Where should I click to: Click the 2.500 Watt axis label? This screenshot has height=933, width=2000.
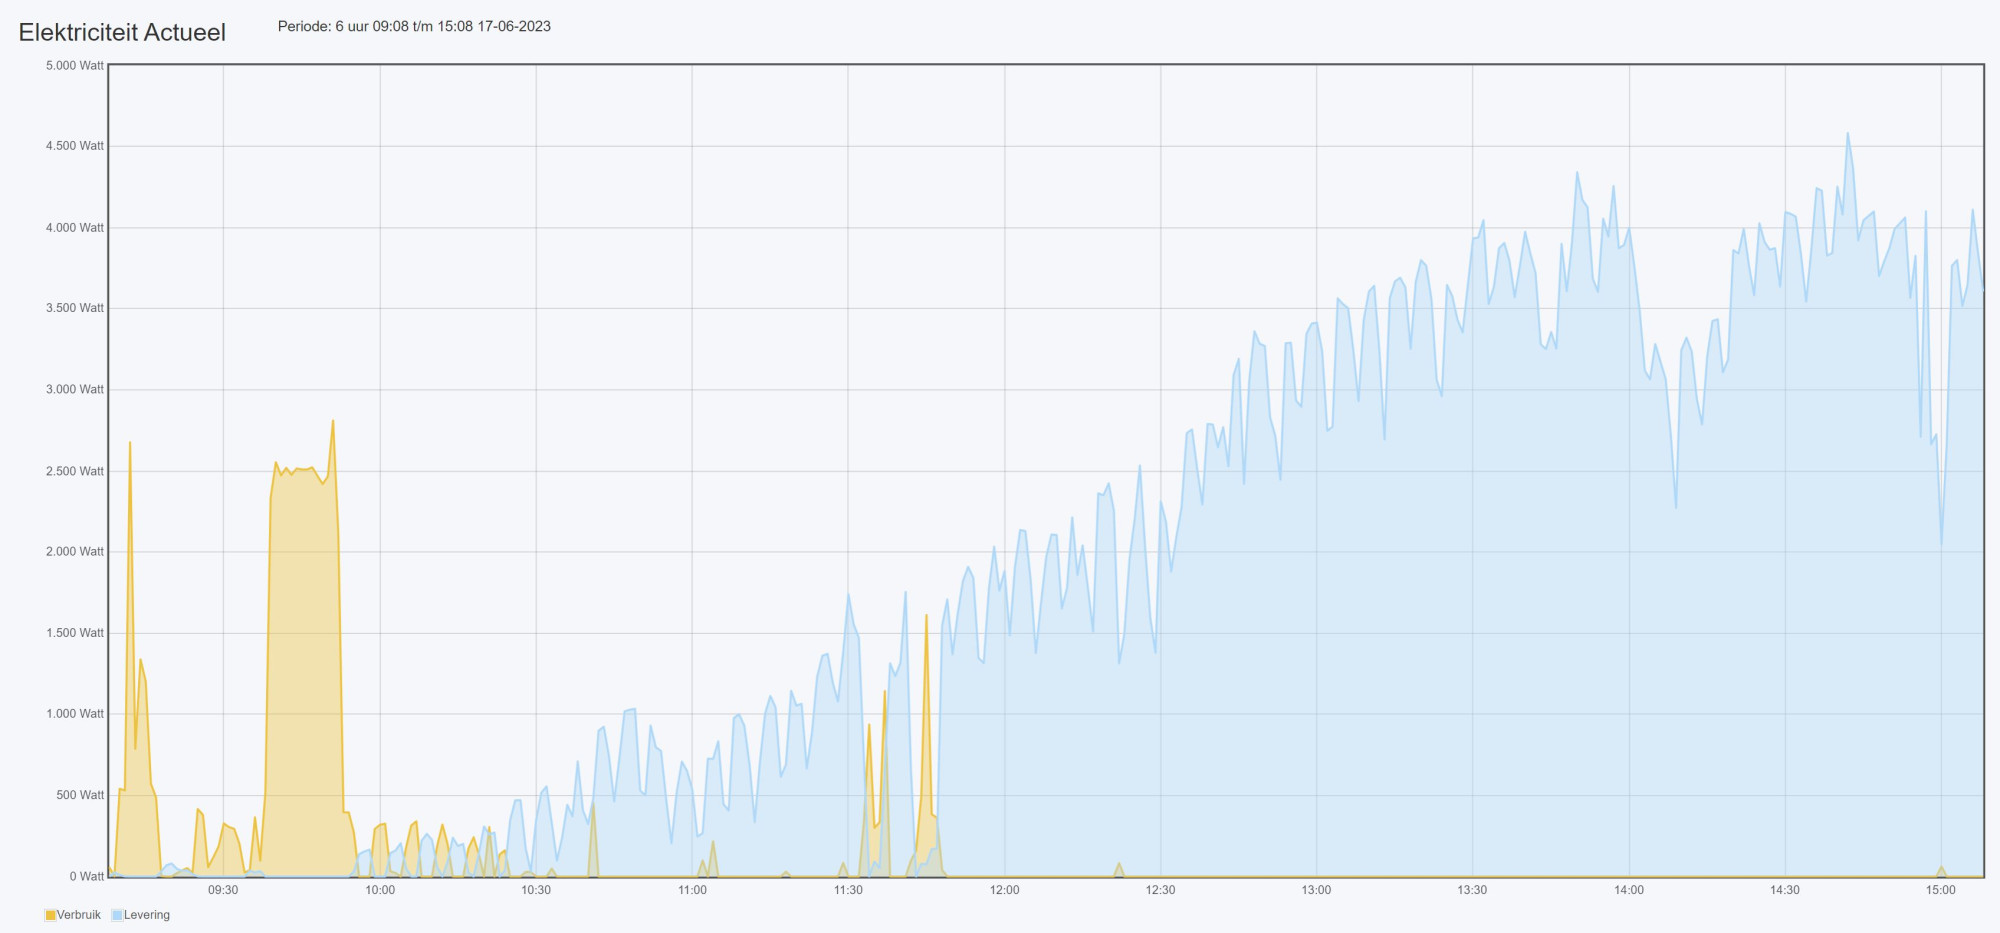[x=75, y=471]
